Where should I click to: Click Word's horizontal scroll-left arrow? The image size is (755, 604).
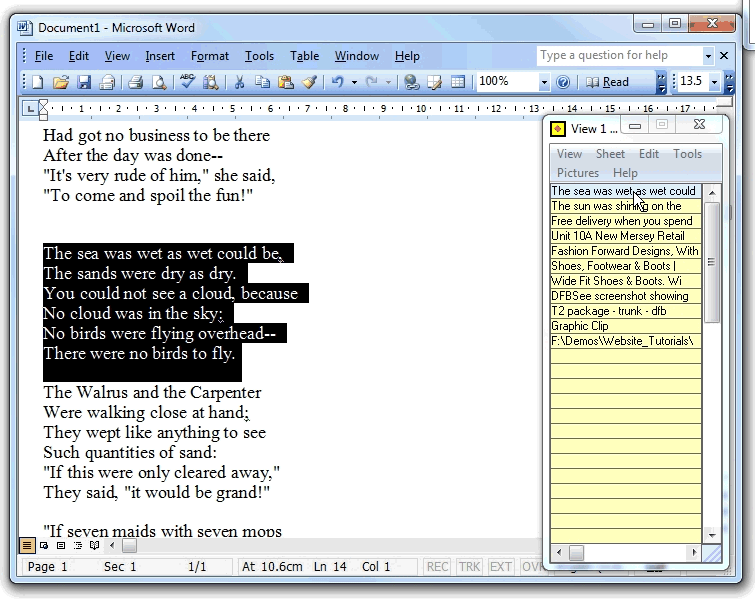[x=112, y=546]
